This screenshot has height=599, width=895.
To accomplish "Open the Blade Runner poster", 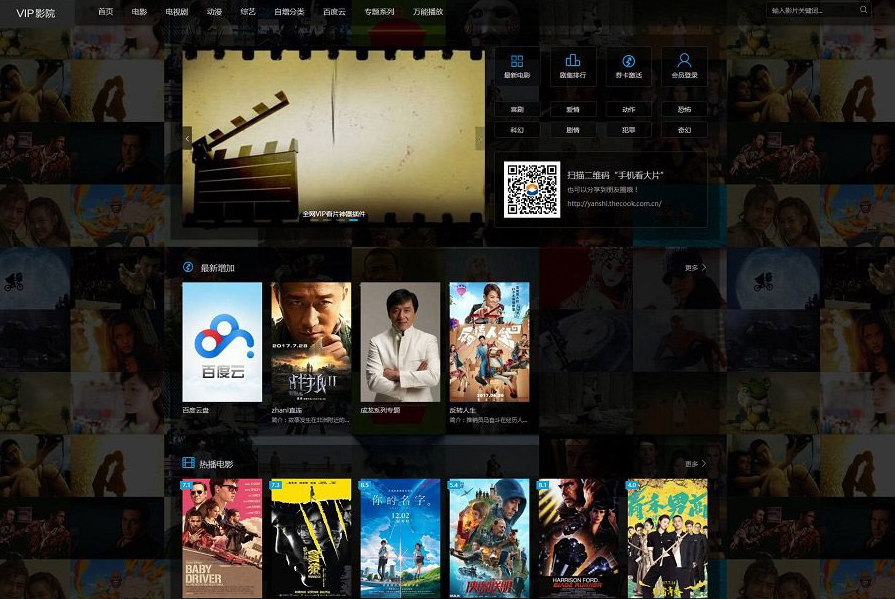I will tap(578, 538).
